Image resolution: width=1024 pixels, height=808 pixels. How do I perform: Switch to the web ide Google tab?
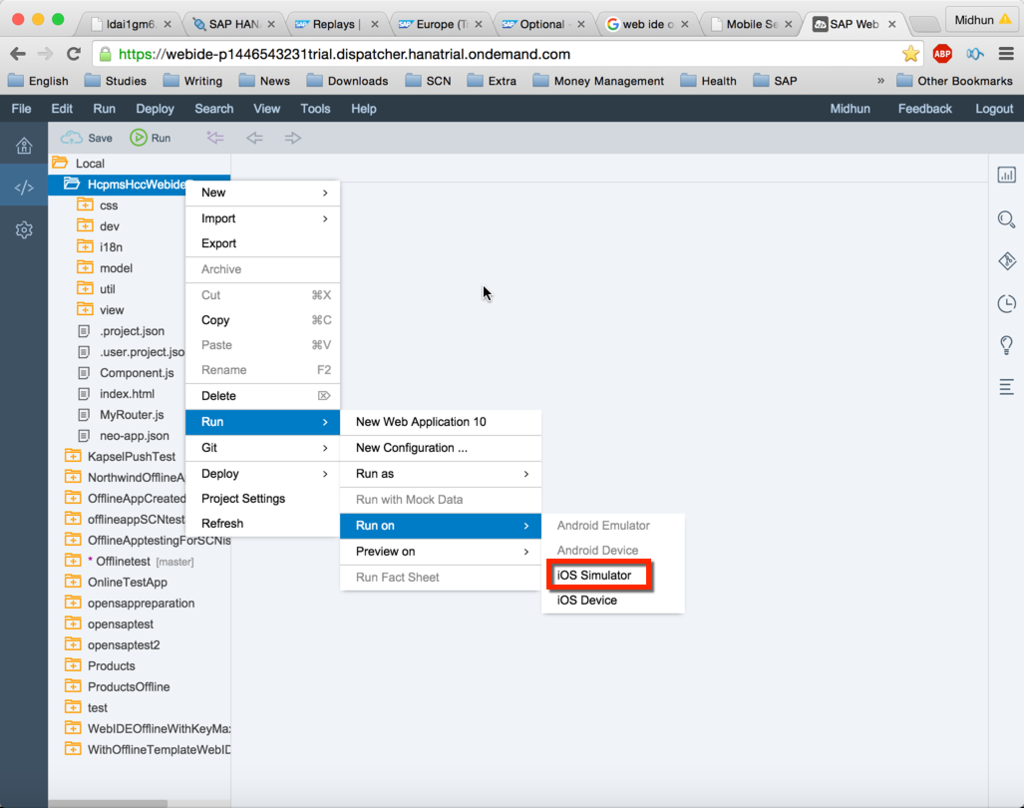pos(648,24)
